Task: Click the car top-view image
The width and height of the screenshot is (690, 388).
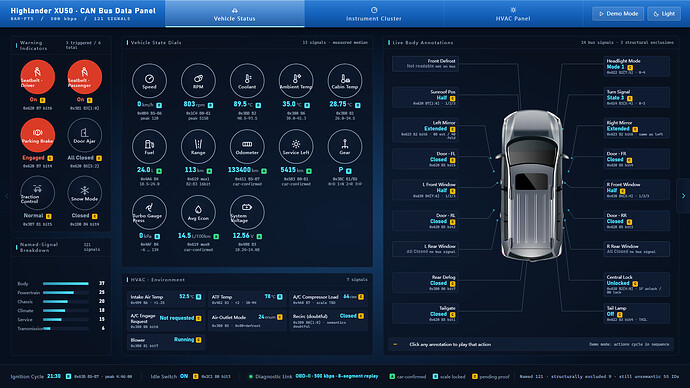Action: [532, 185]
